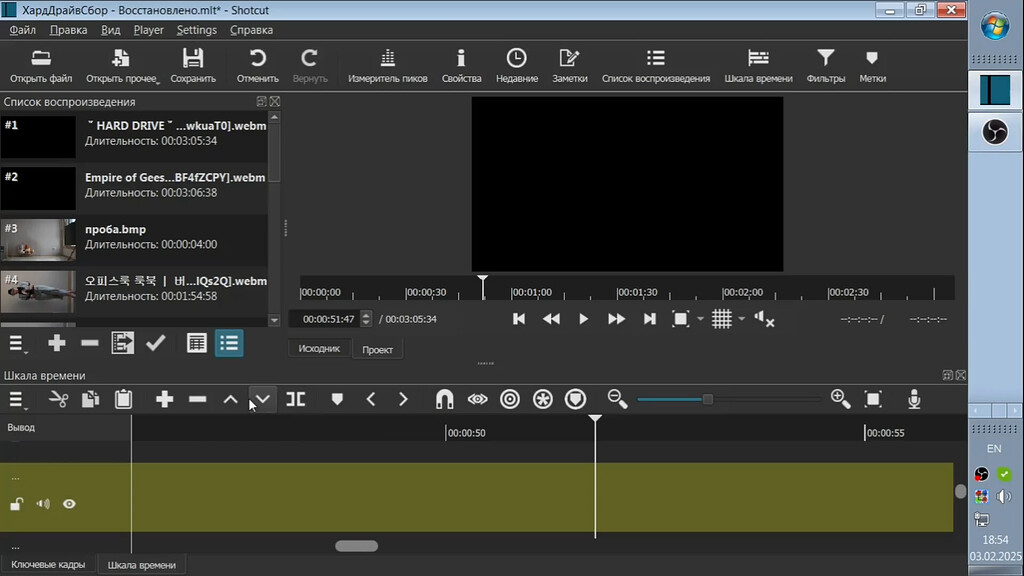
Task: Click Overwrite down-arrow icon in timeline toolbar
Action: (262, 399)
